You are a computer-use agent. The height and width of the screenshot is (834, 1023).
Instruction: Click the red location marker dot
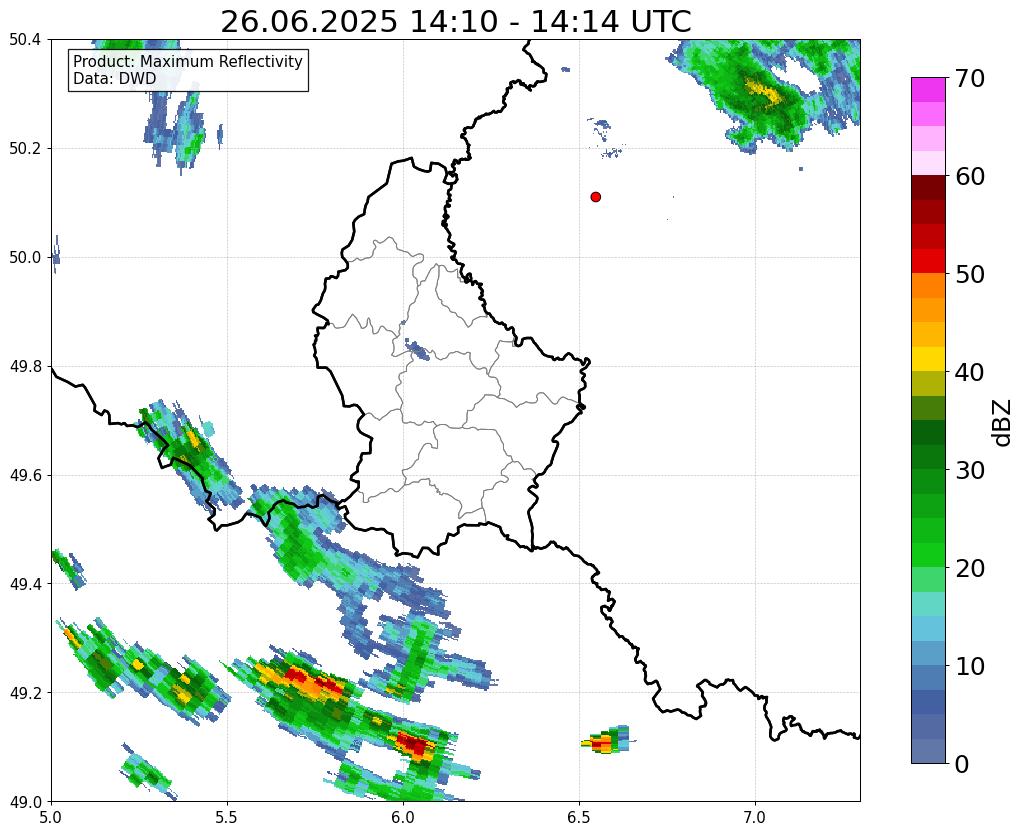(595, 197)
